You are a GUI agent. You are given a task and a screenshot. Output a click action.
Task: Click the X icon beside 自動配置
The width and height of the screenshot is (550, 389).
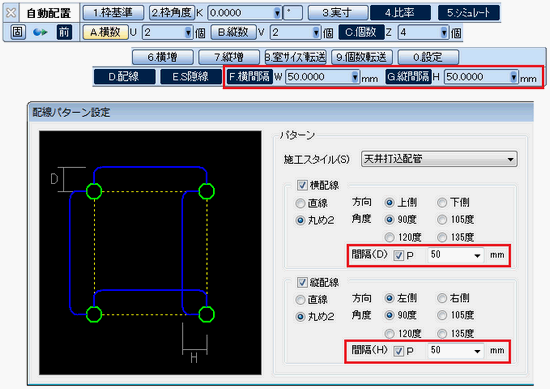tap(11, 13)
